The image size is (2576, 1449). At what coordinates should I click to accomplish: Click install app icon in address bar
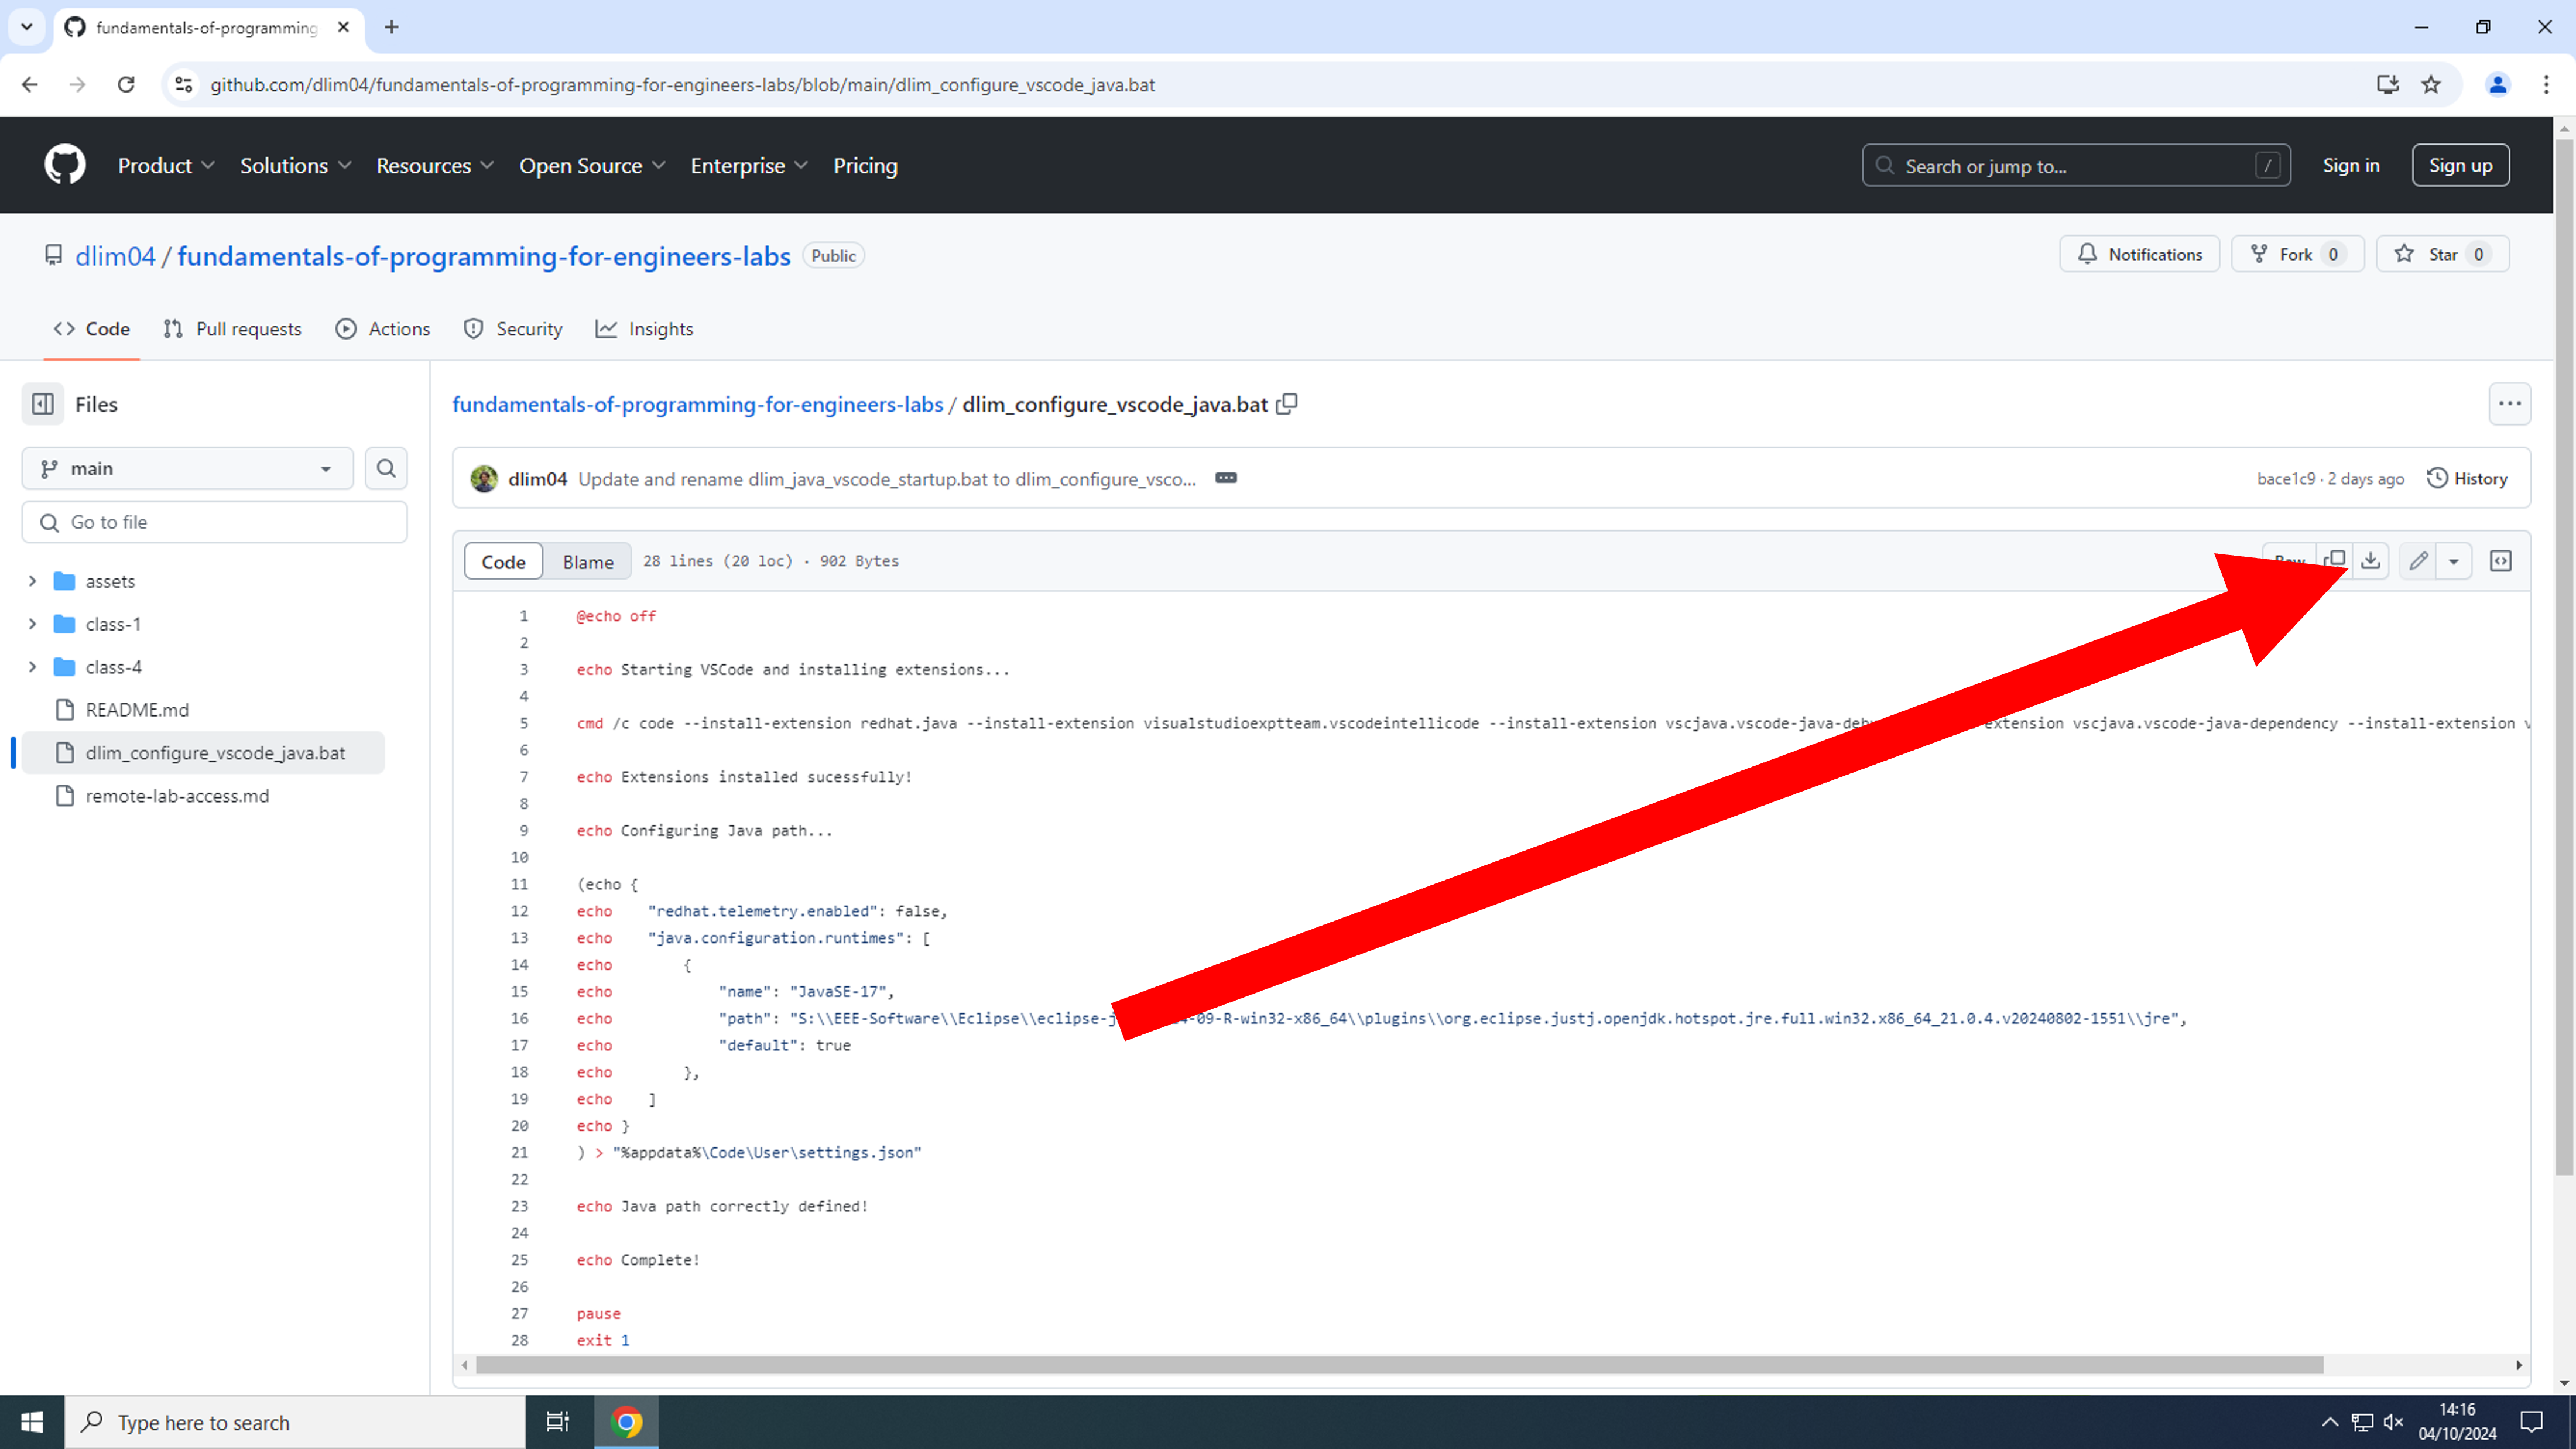pos(2388,85)
